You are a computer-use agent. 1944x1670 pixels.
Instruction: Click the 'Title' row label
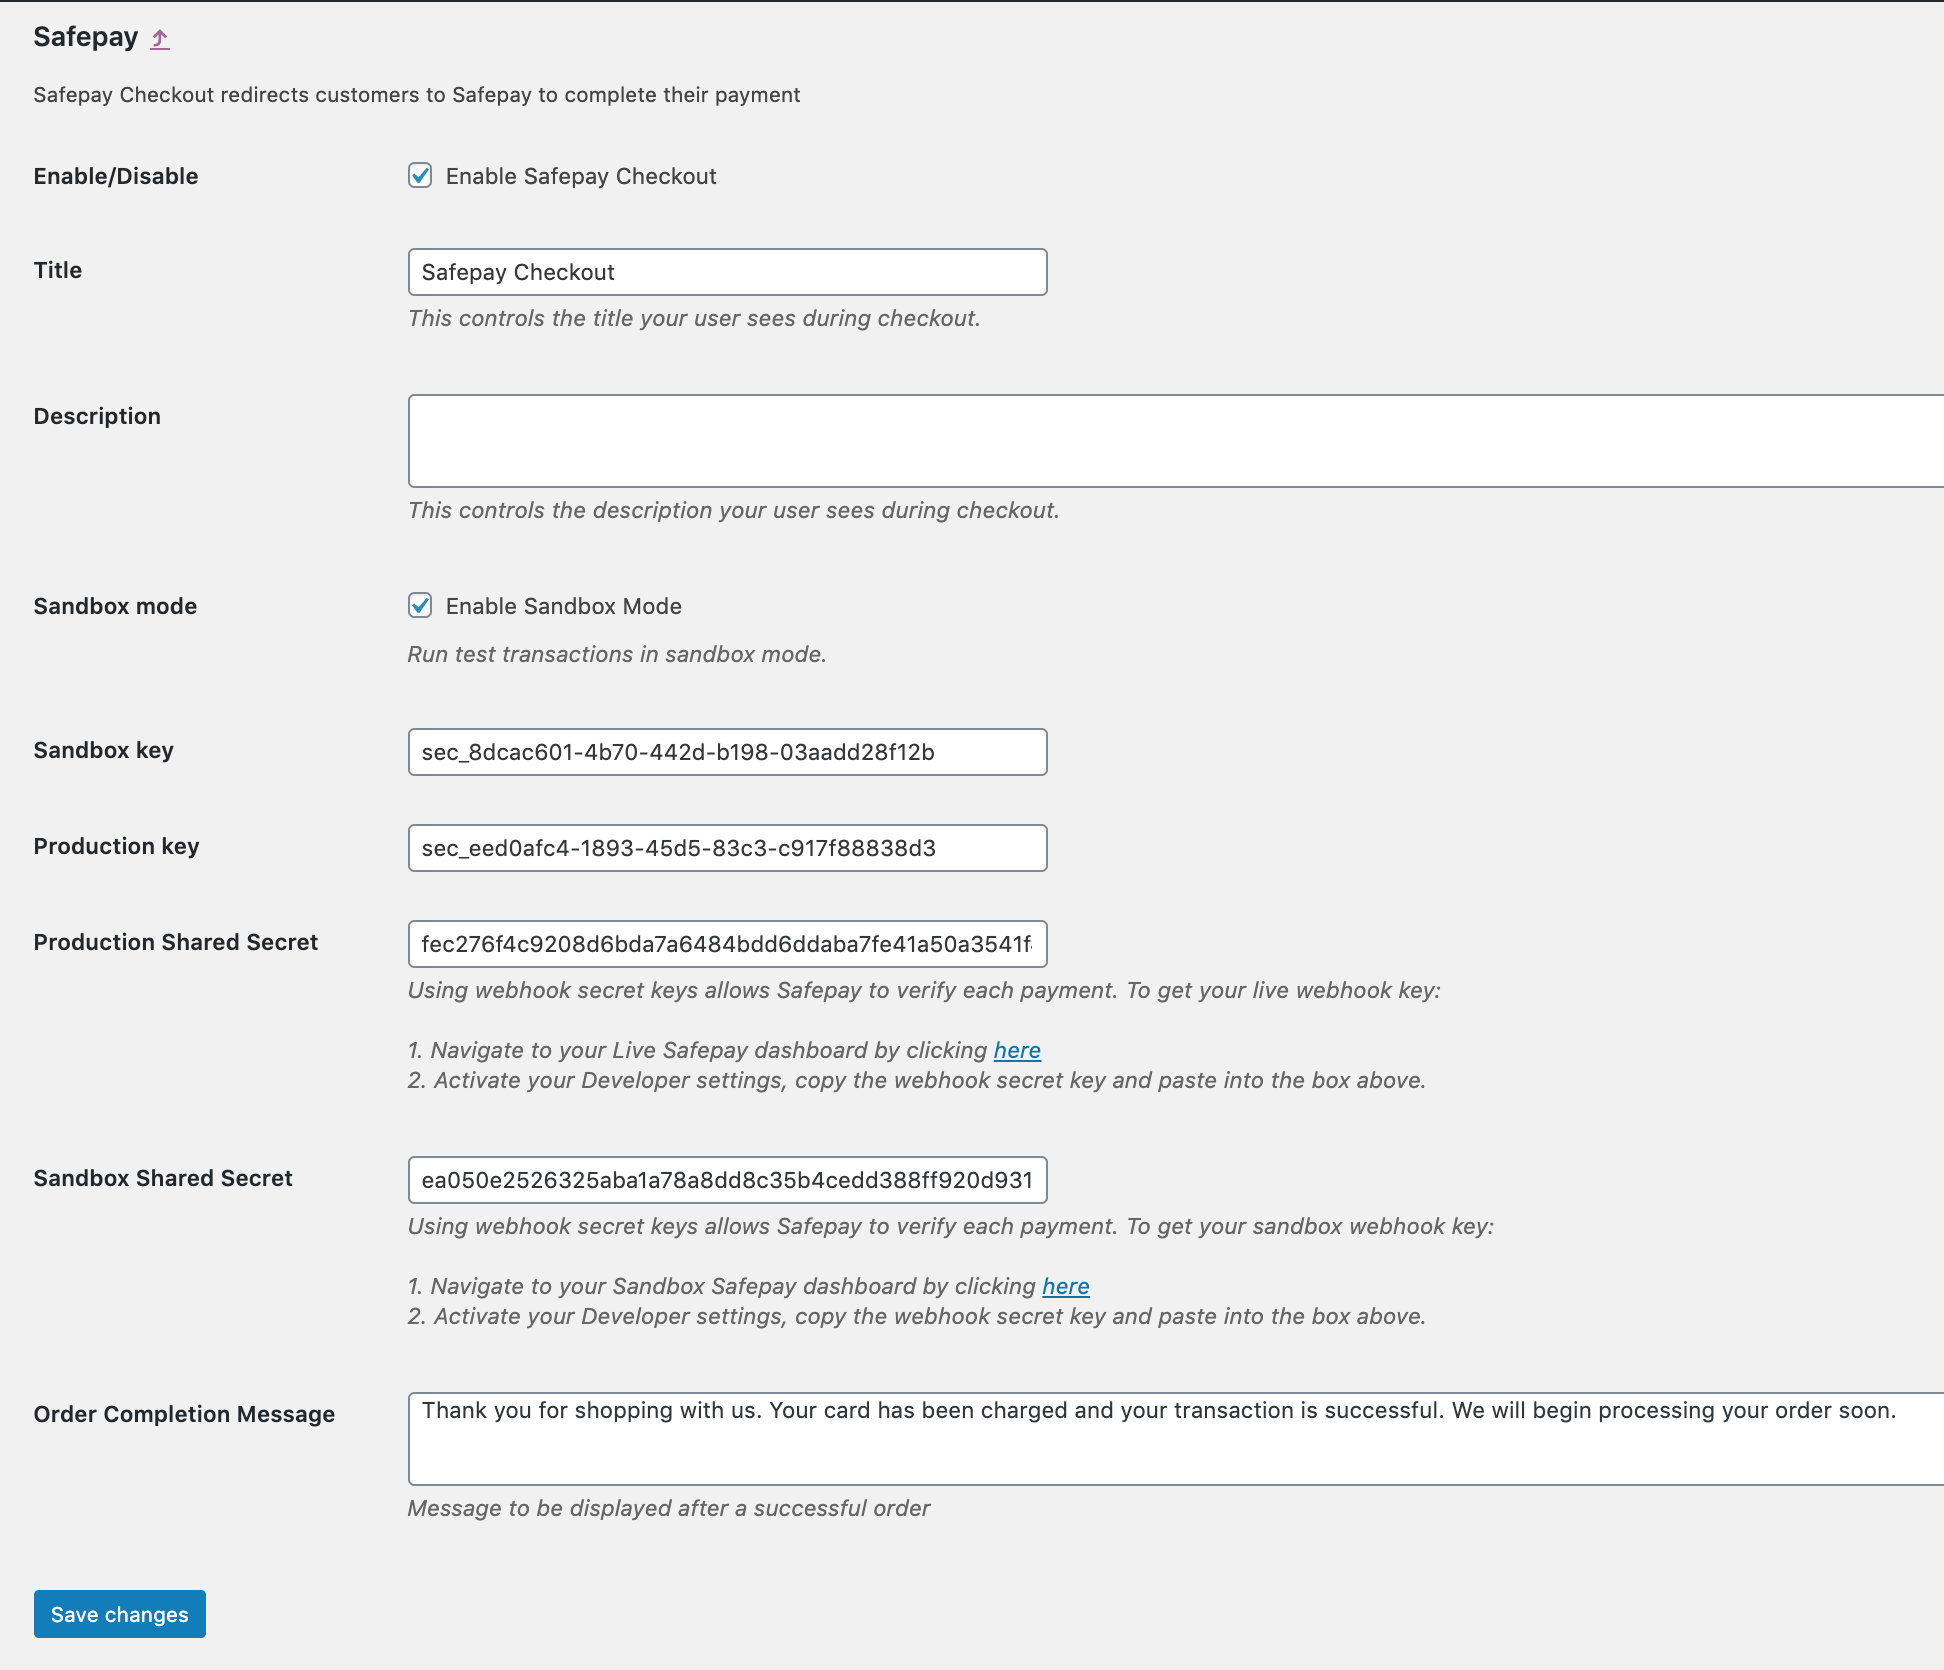click(58, 270)
